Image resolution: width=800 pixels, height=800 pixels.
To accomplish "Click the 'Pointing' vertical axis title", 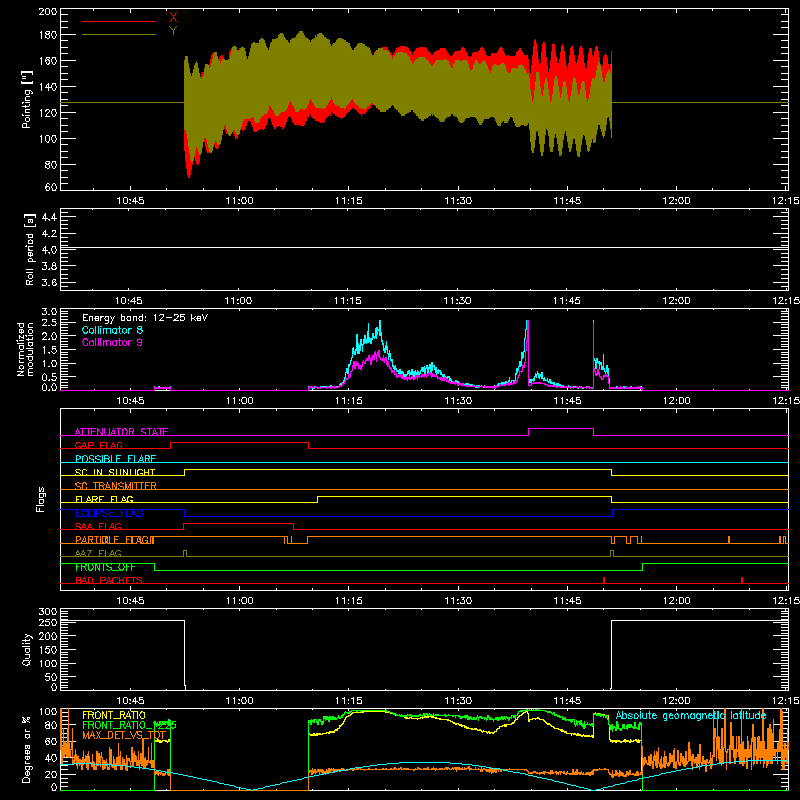I will click(27, 99).
